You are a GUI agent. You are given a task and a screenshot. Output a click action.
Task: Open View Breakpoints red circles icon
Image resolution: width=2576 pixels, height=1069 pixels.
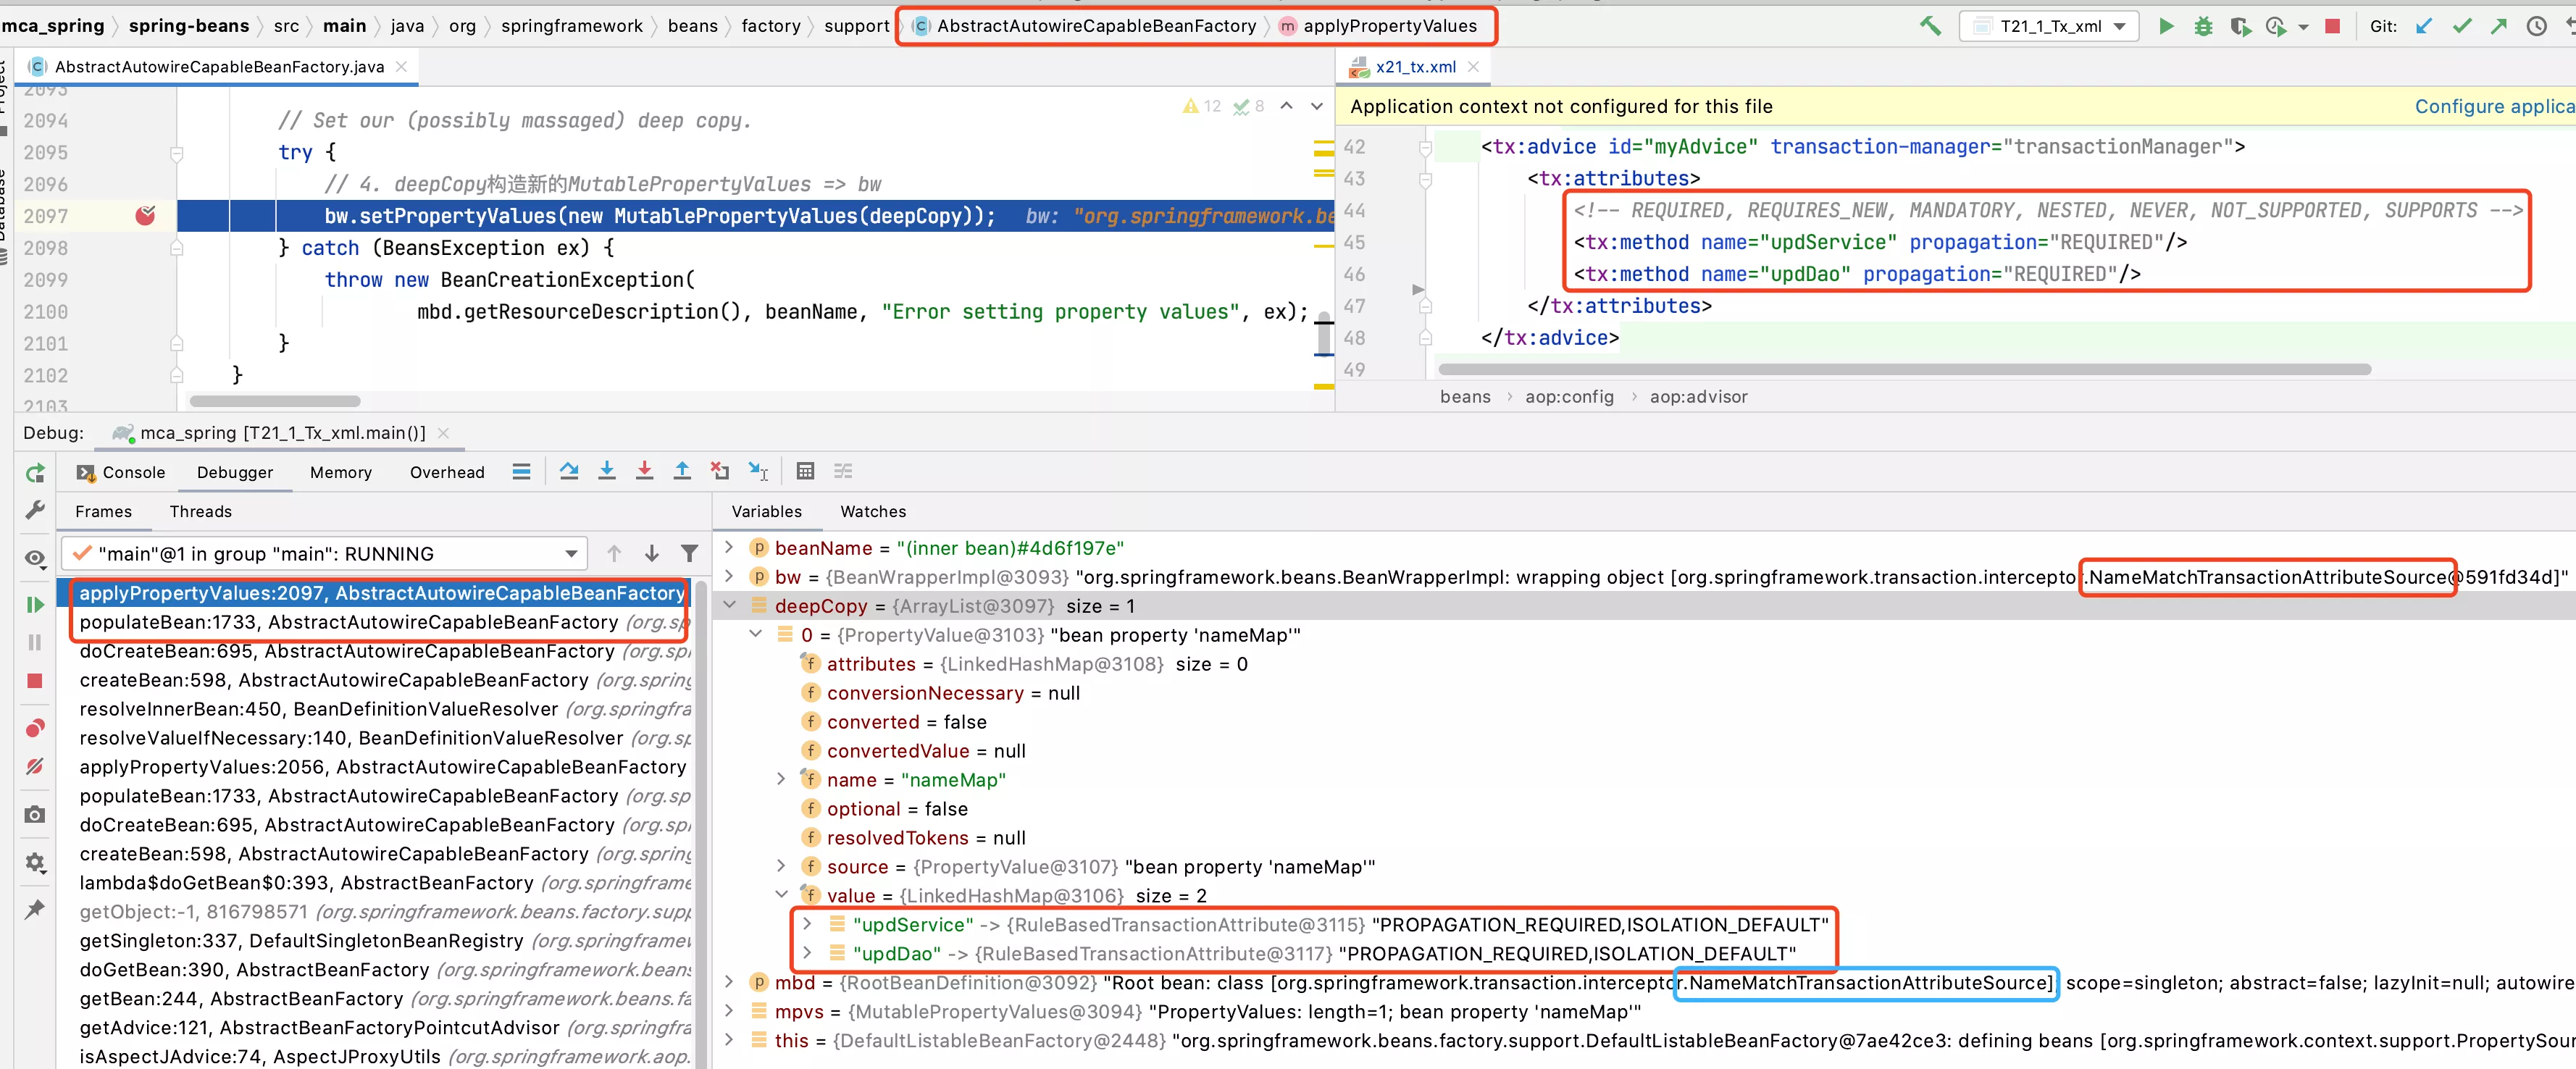click(x=35, y=728)
